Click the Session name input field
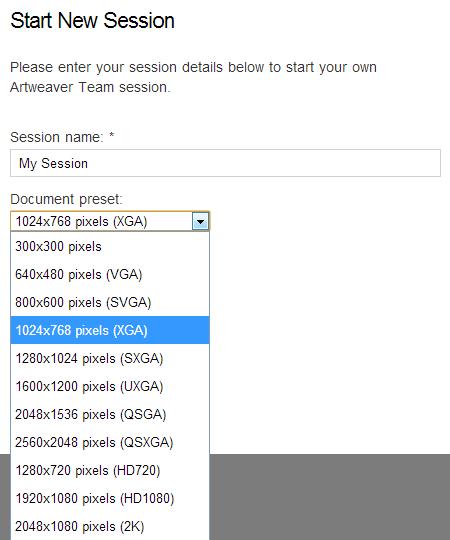This screenshot has width=450, height=540. [x=225, y=163]
